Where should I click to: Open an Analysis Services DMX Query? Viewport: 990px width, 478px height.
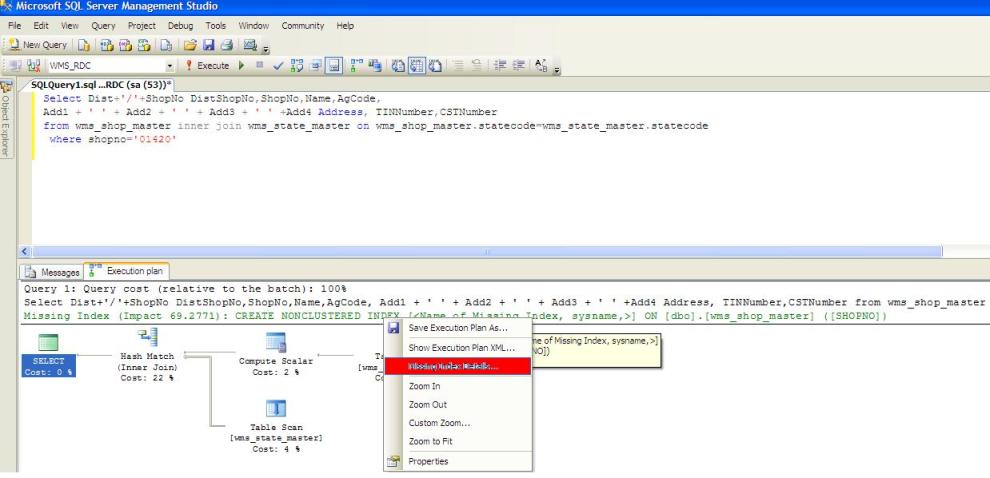pos(125,45)
